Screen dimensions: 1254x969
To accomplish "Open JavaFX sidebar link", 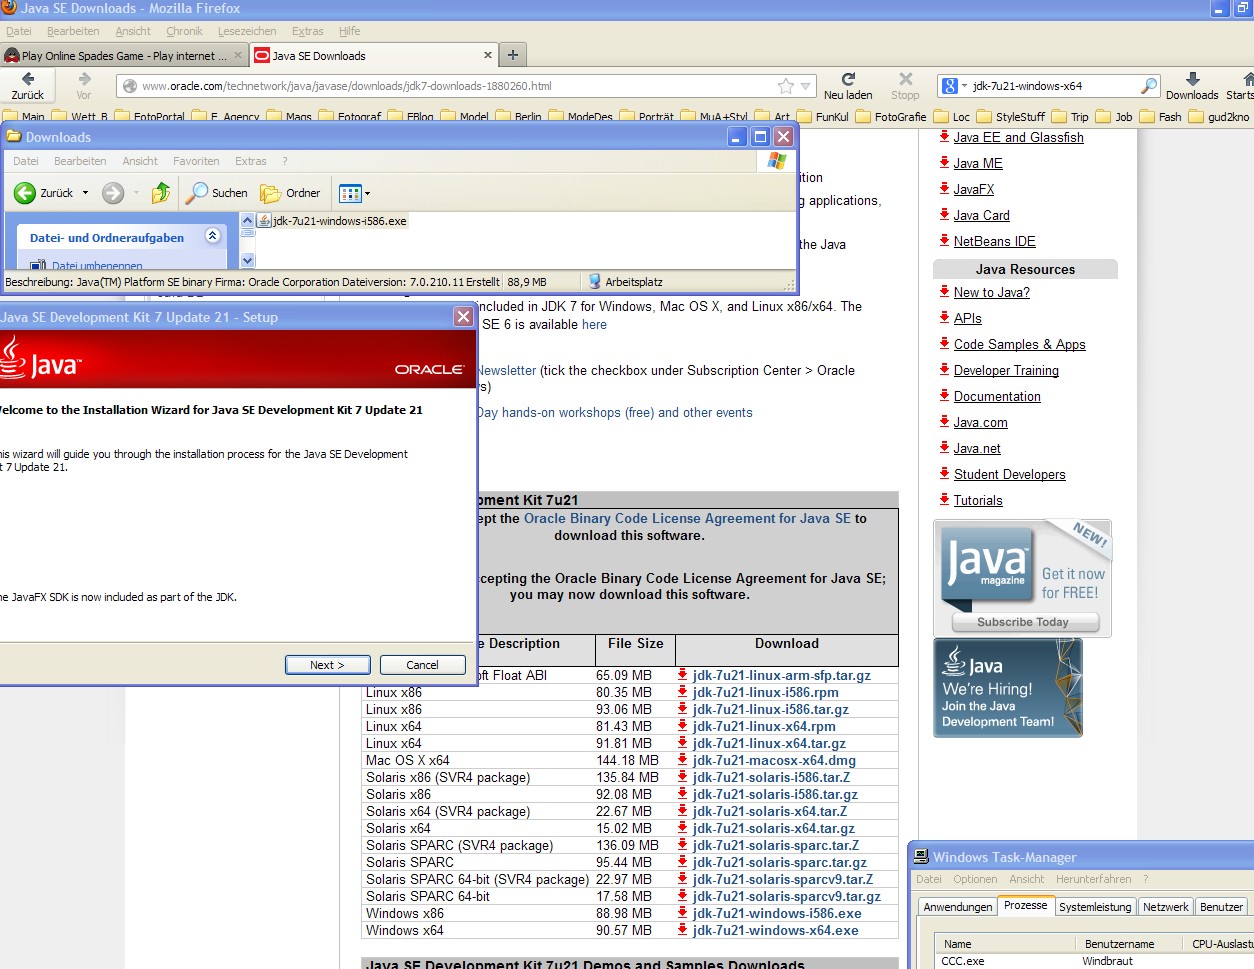I will coord(974,189).
